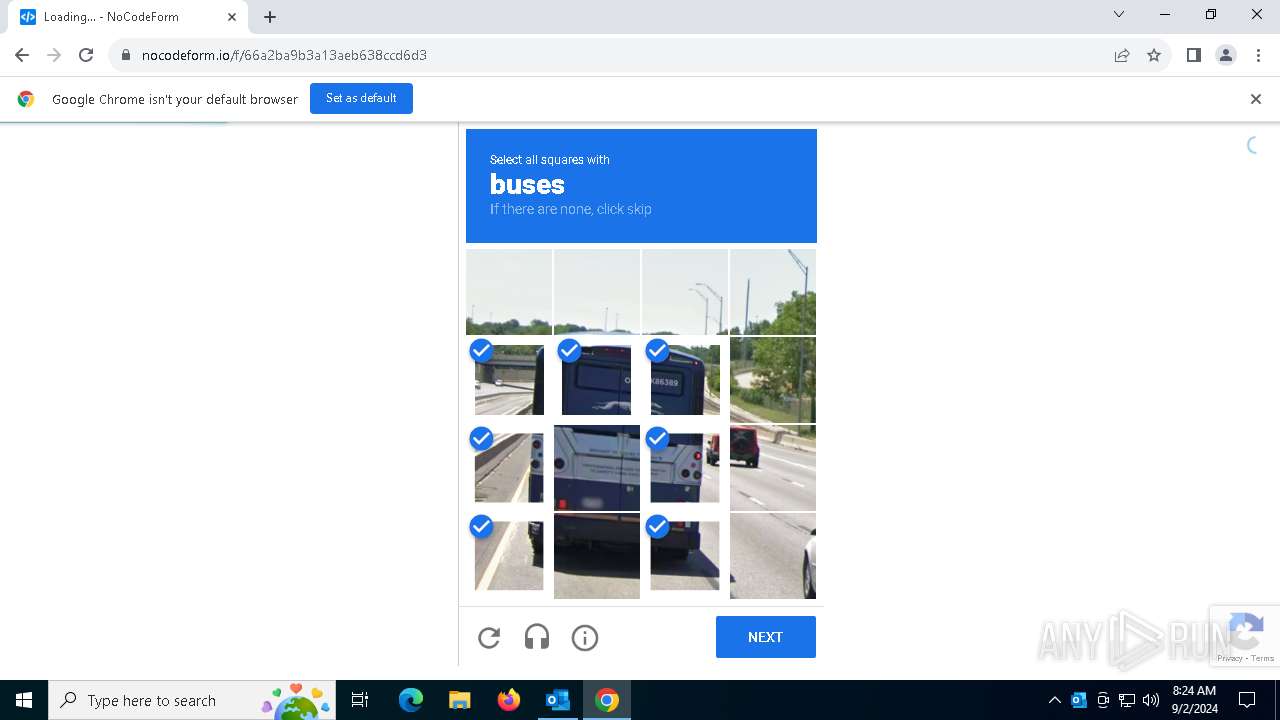
Task: Deselect bottom row, third column bus corner tile
Action: click(685, 556)
